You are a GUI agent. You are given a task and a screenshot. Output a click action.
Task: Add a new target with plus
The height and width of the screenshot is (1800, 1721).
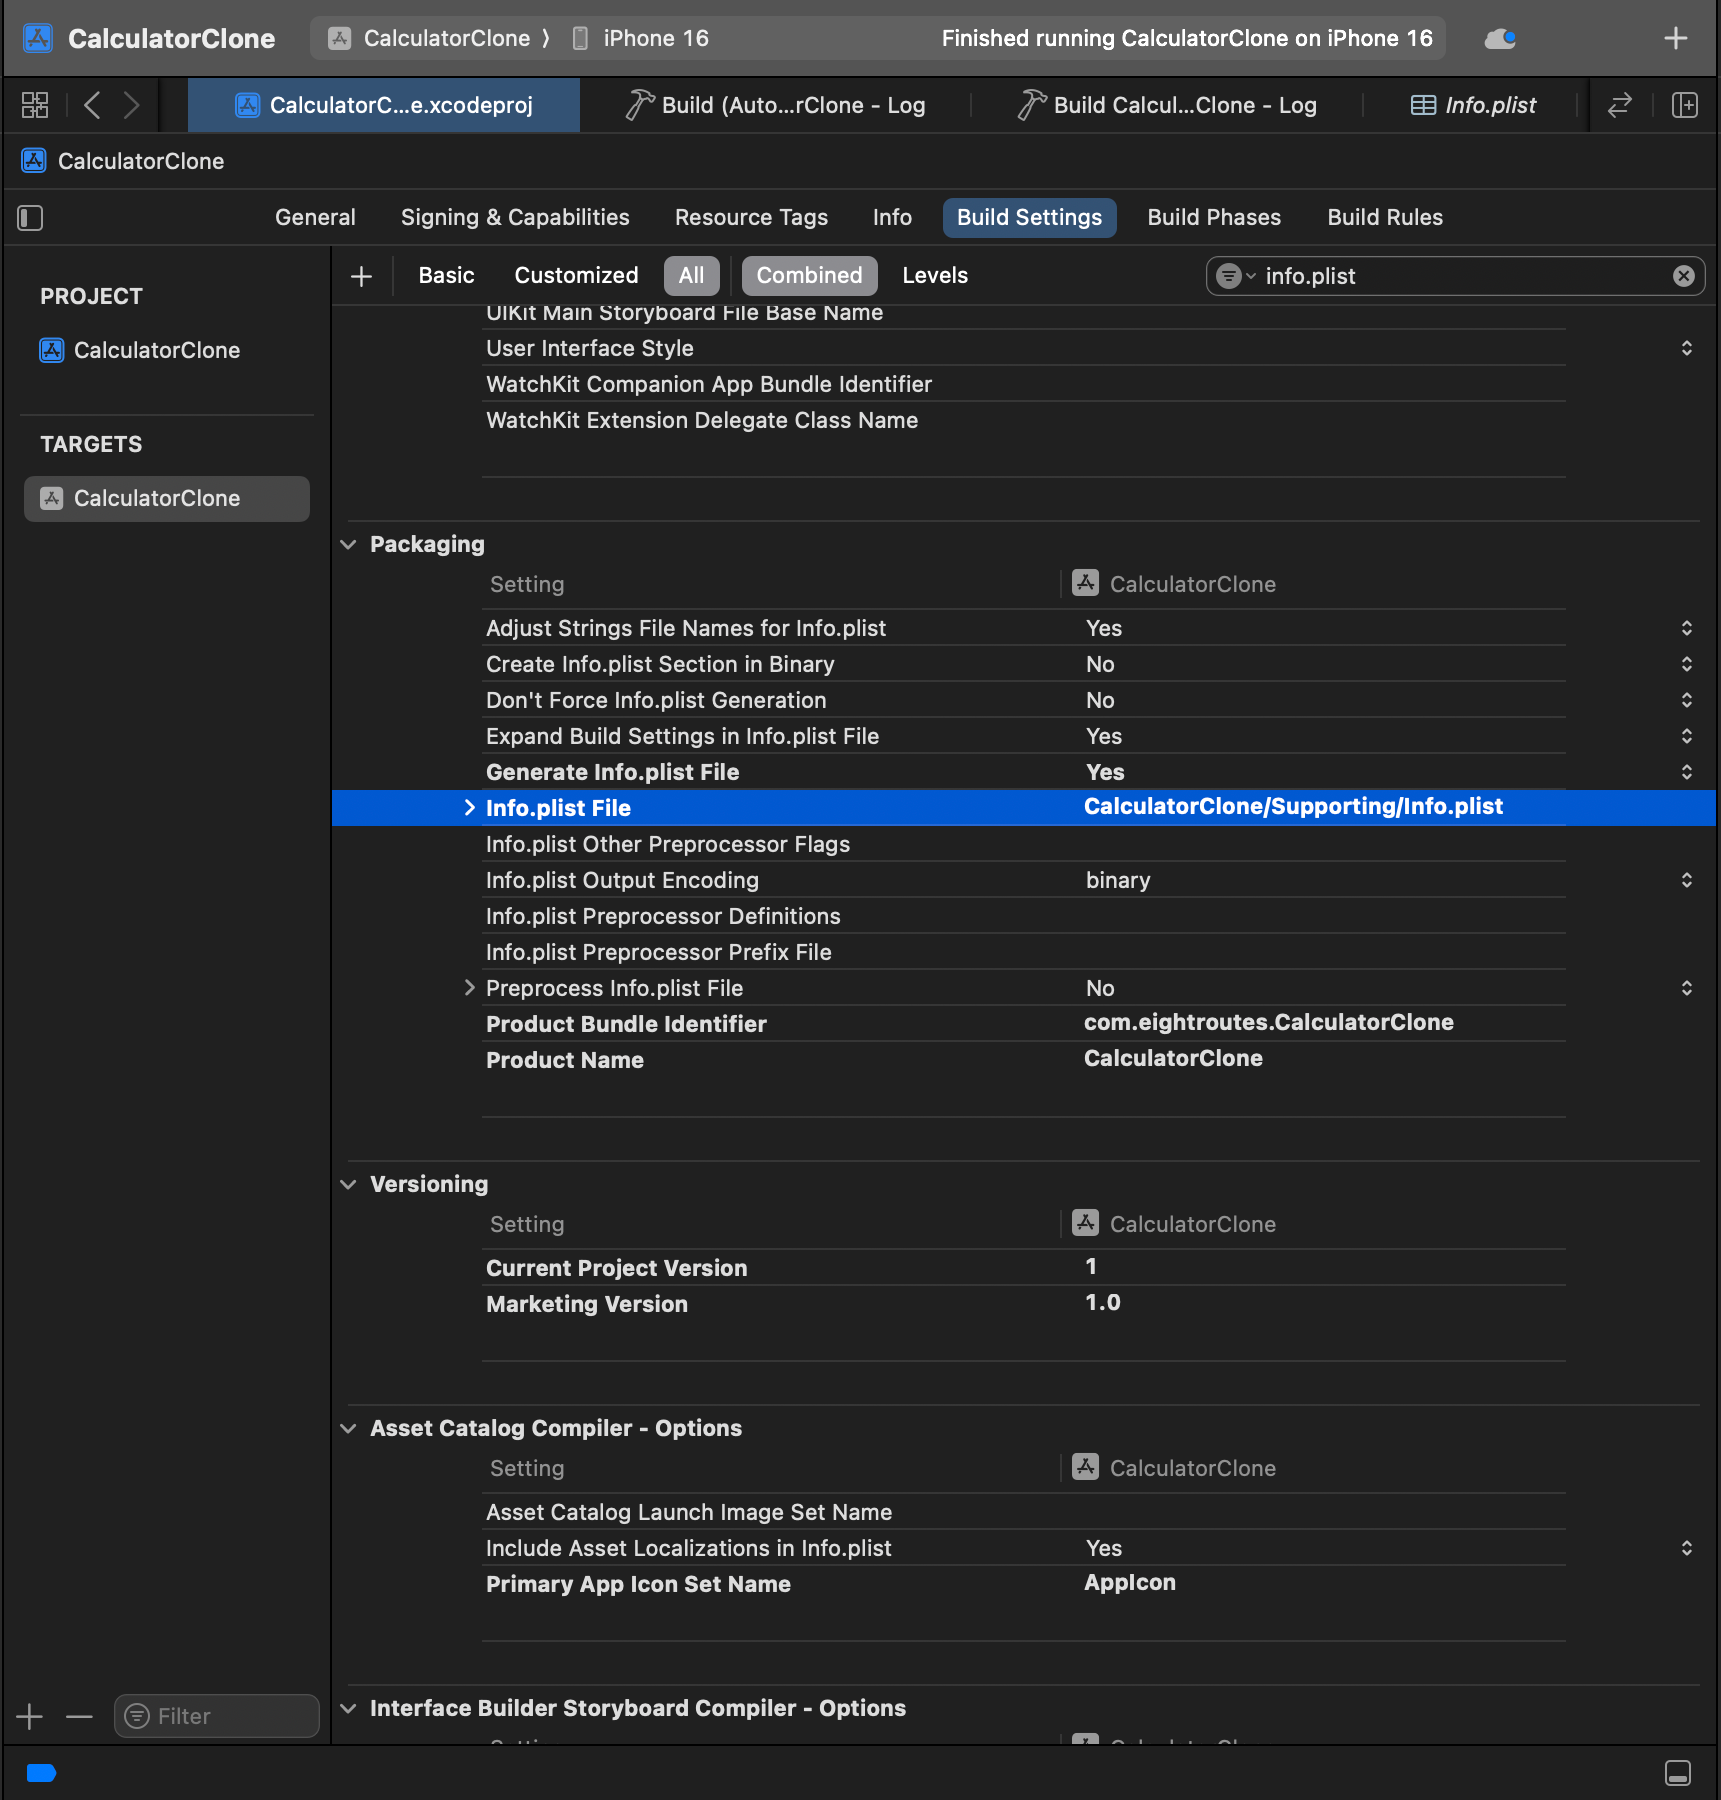tap(30, 1717)
